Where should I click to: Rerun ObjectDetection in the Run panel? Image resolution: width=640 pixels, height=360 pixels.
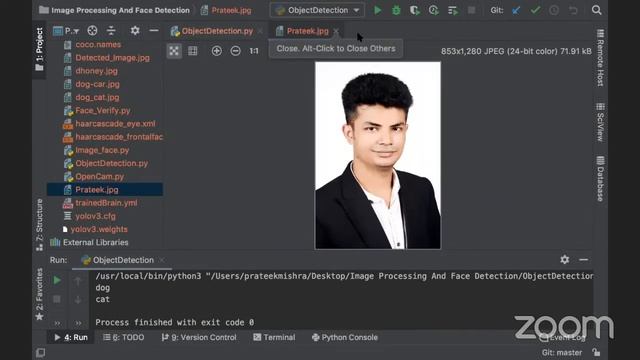57,280
